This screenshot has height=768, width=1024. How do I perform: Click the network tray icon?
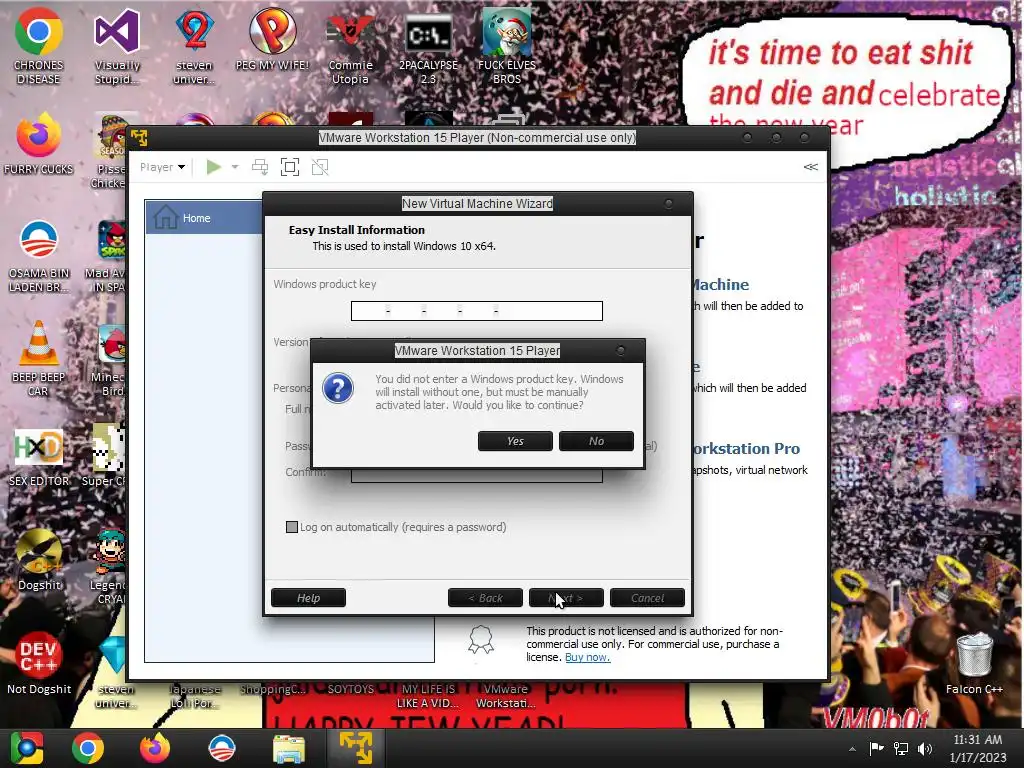pyautogui.click(x=901, y=748)
